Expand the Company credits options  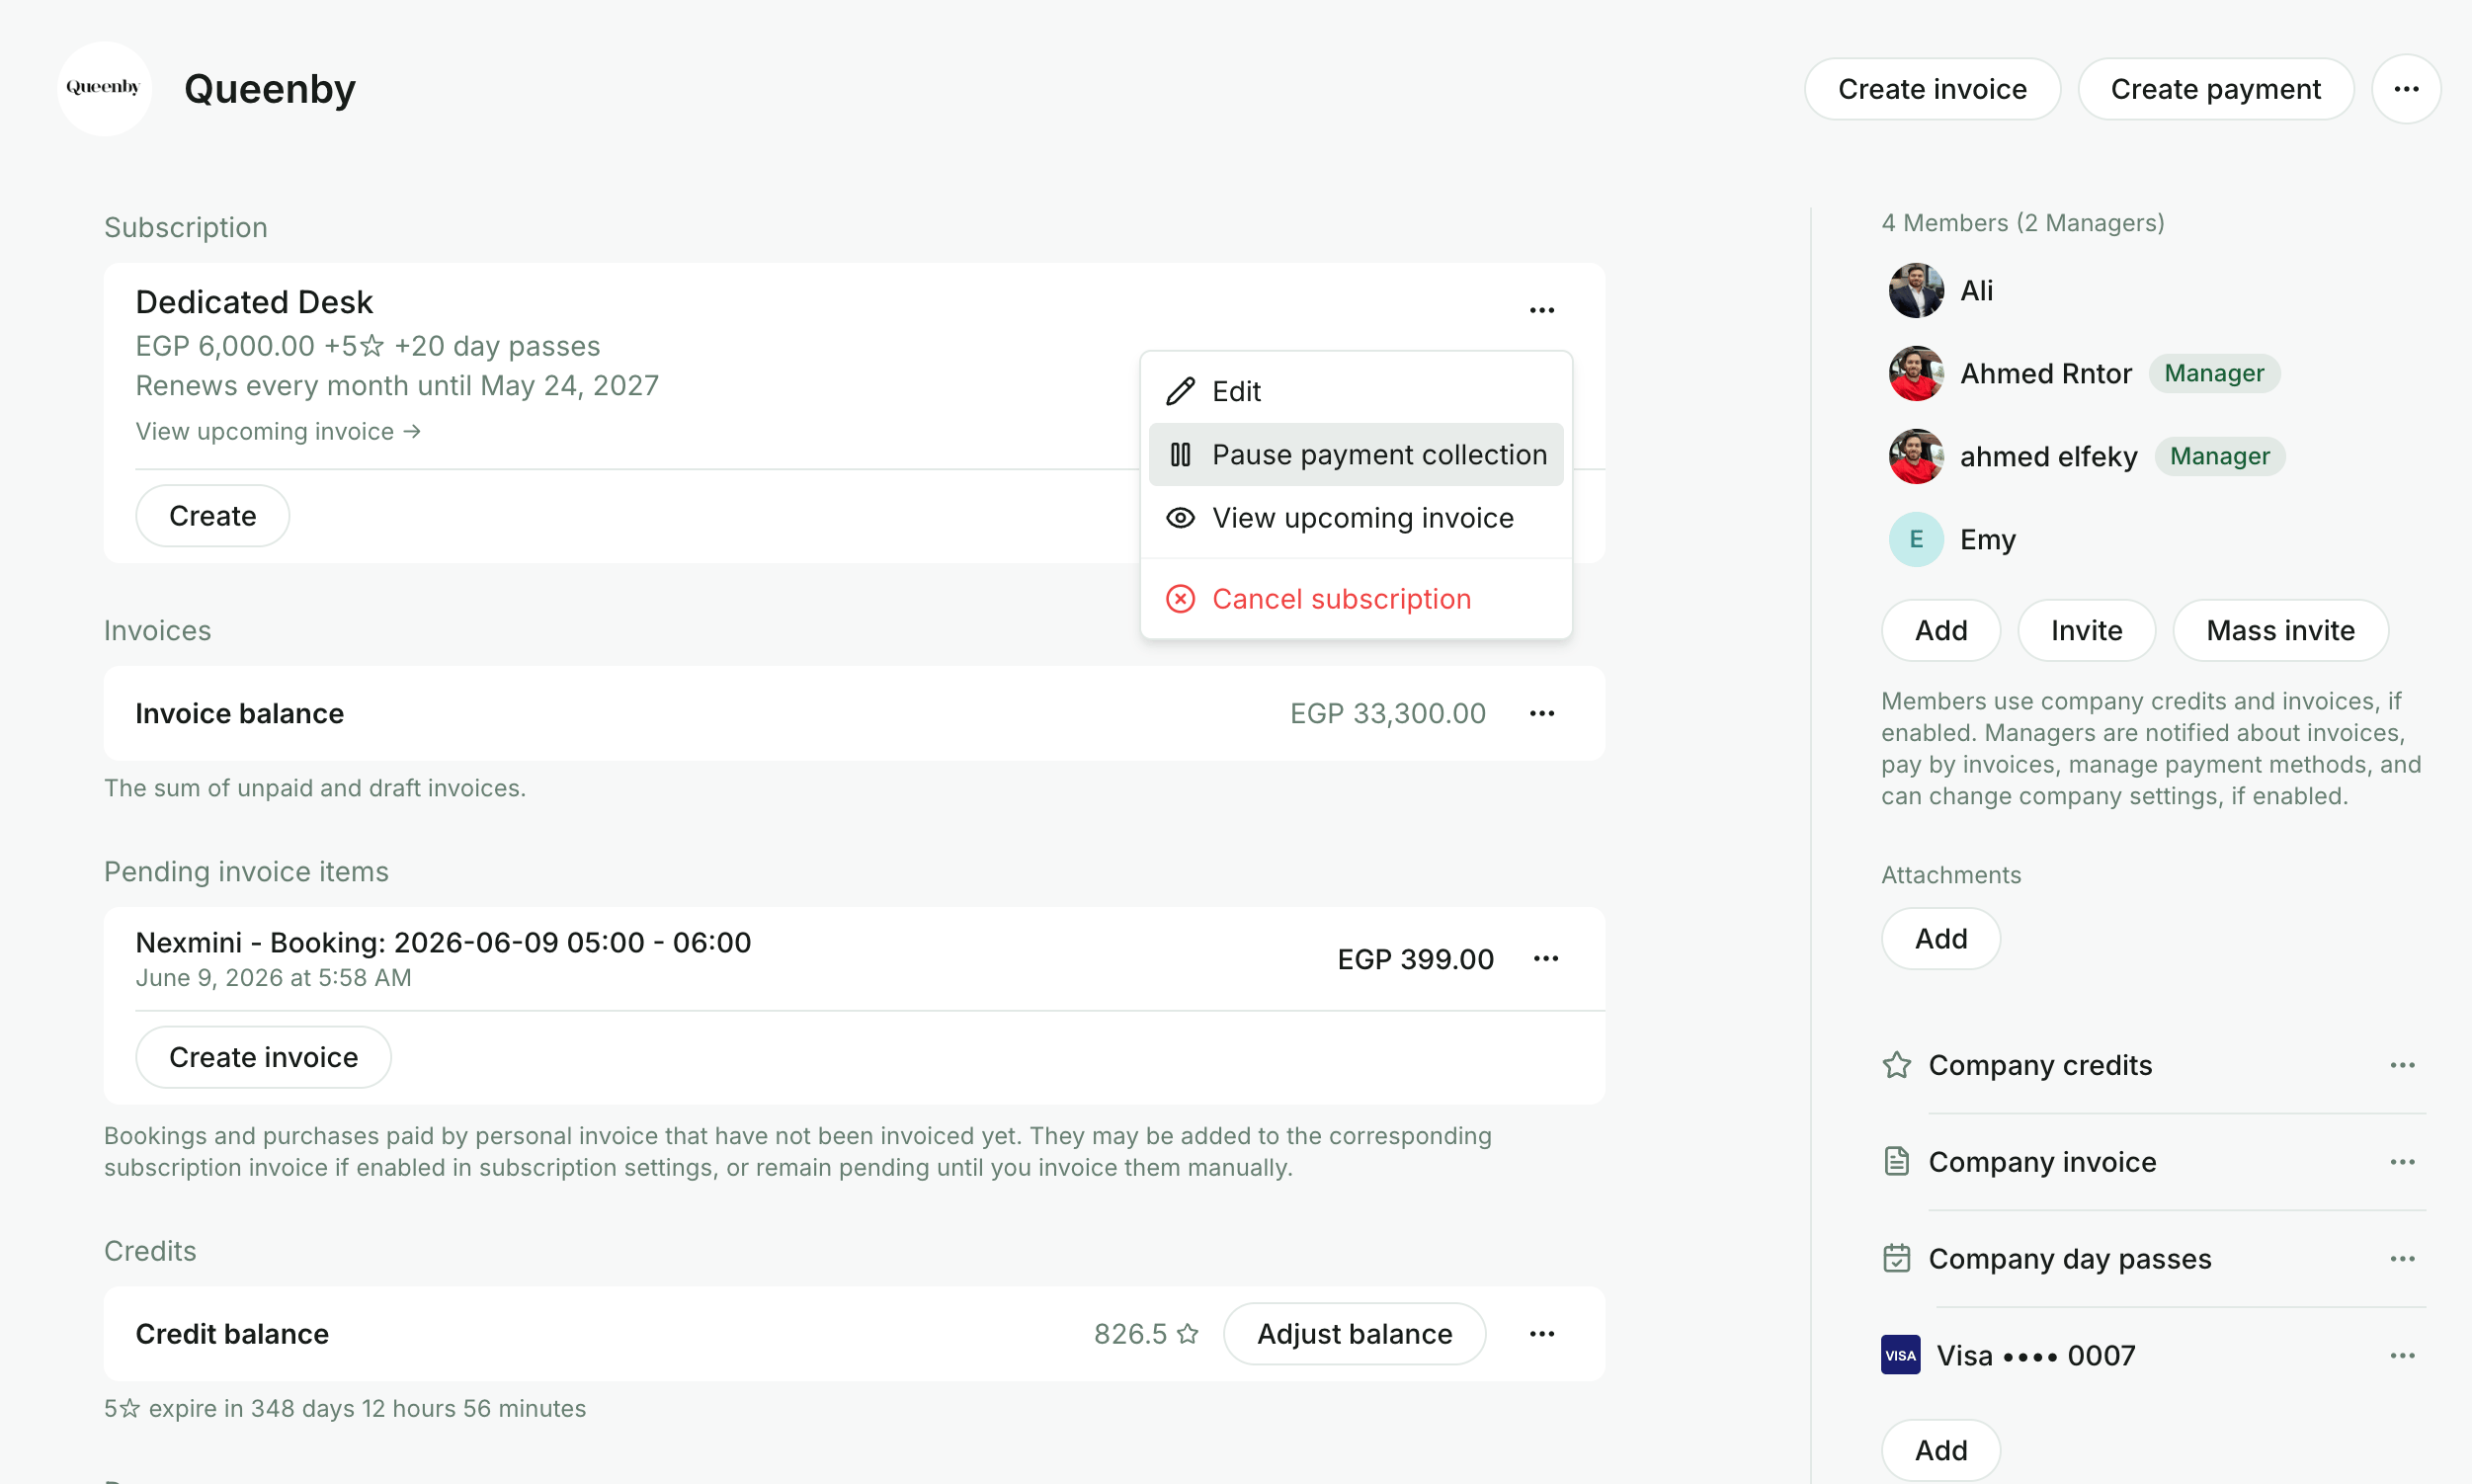coord(2402,1065)
